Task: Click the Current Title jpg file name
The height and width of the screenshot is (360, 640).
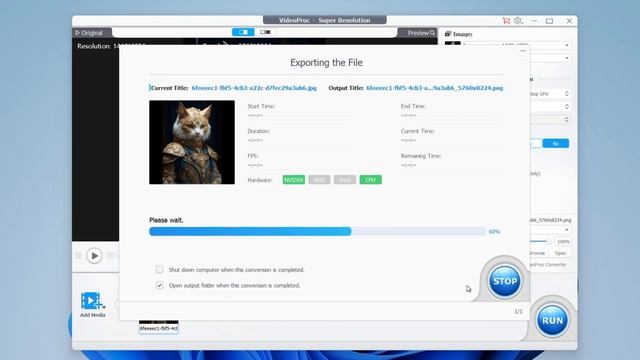Action: click(254, 88)
